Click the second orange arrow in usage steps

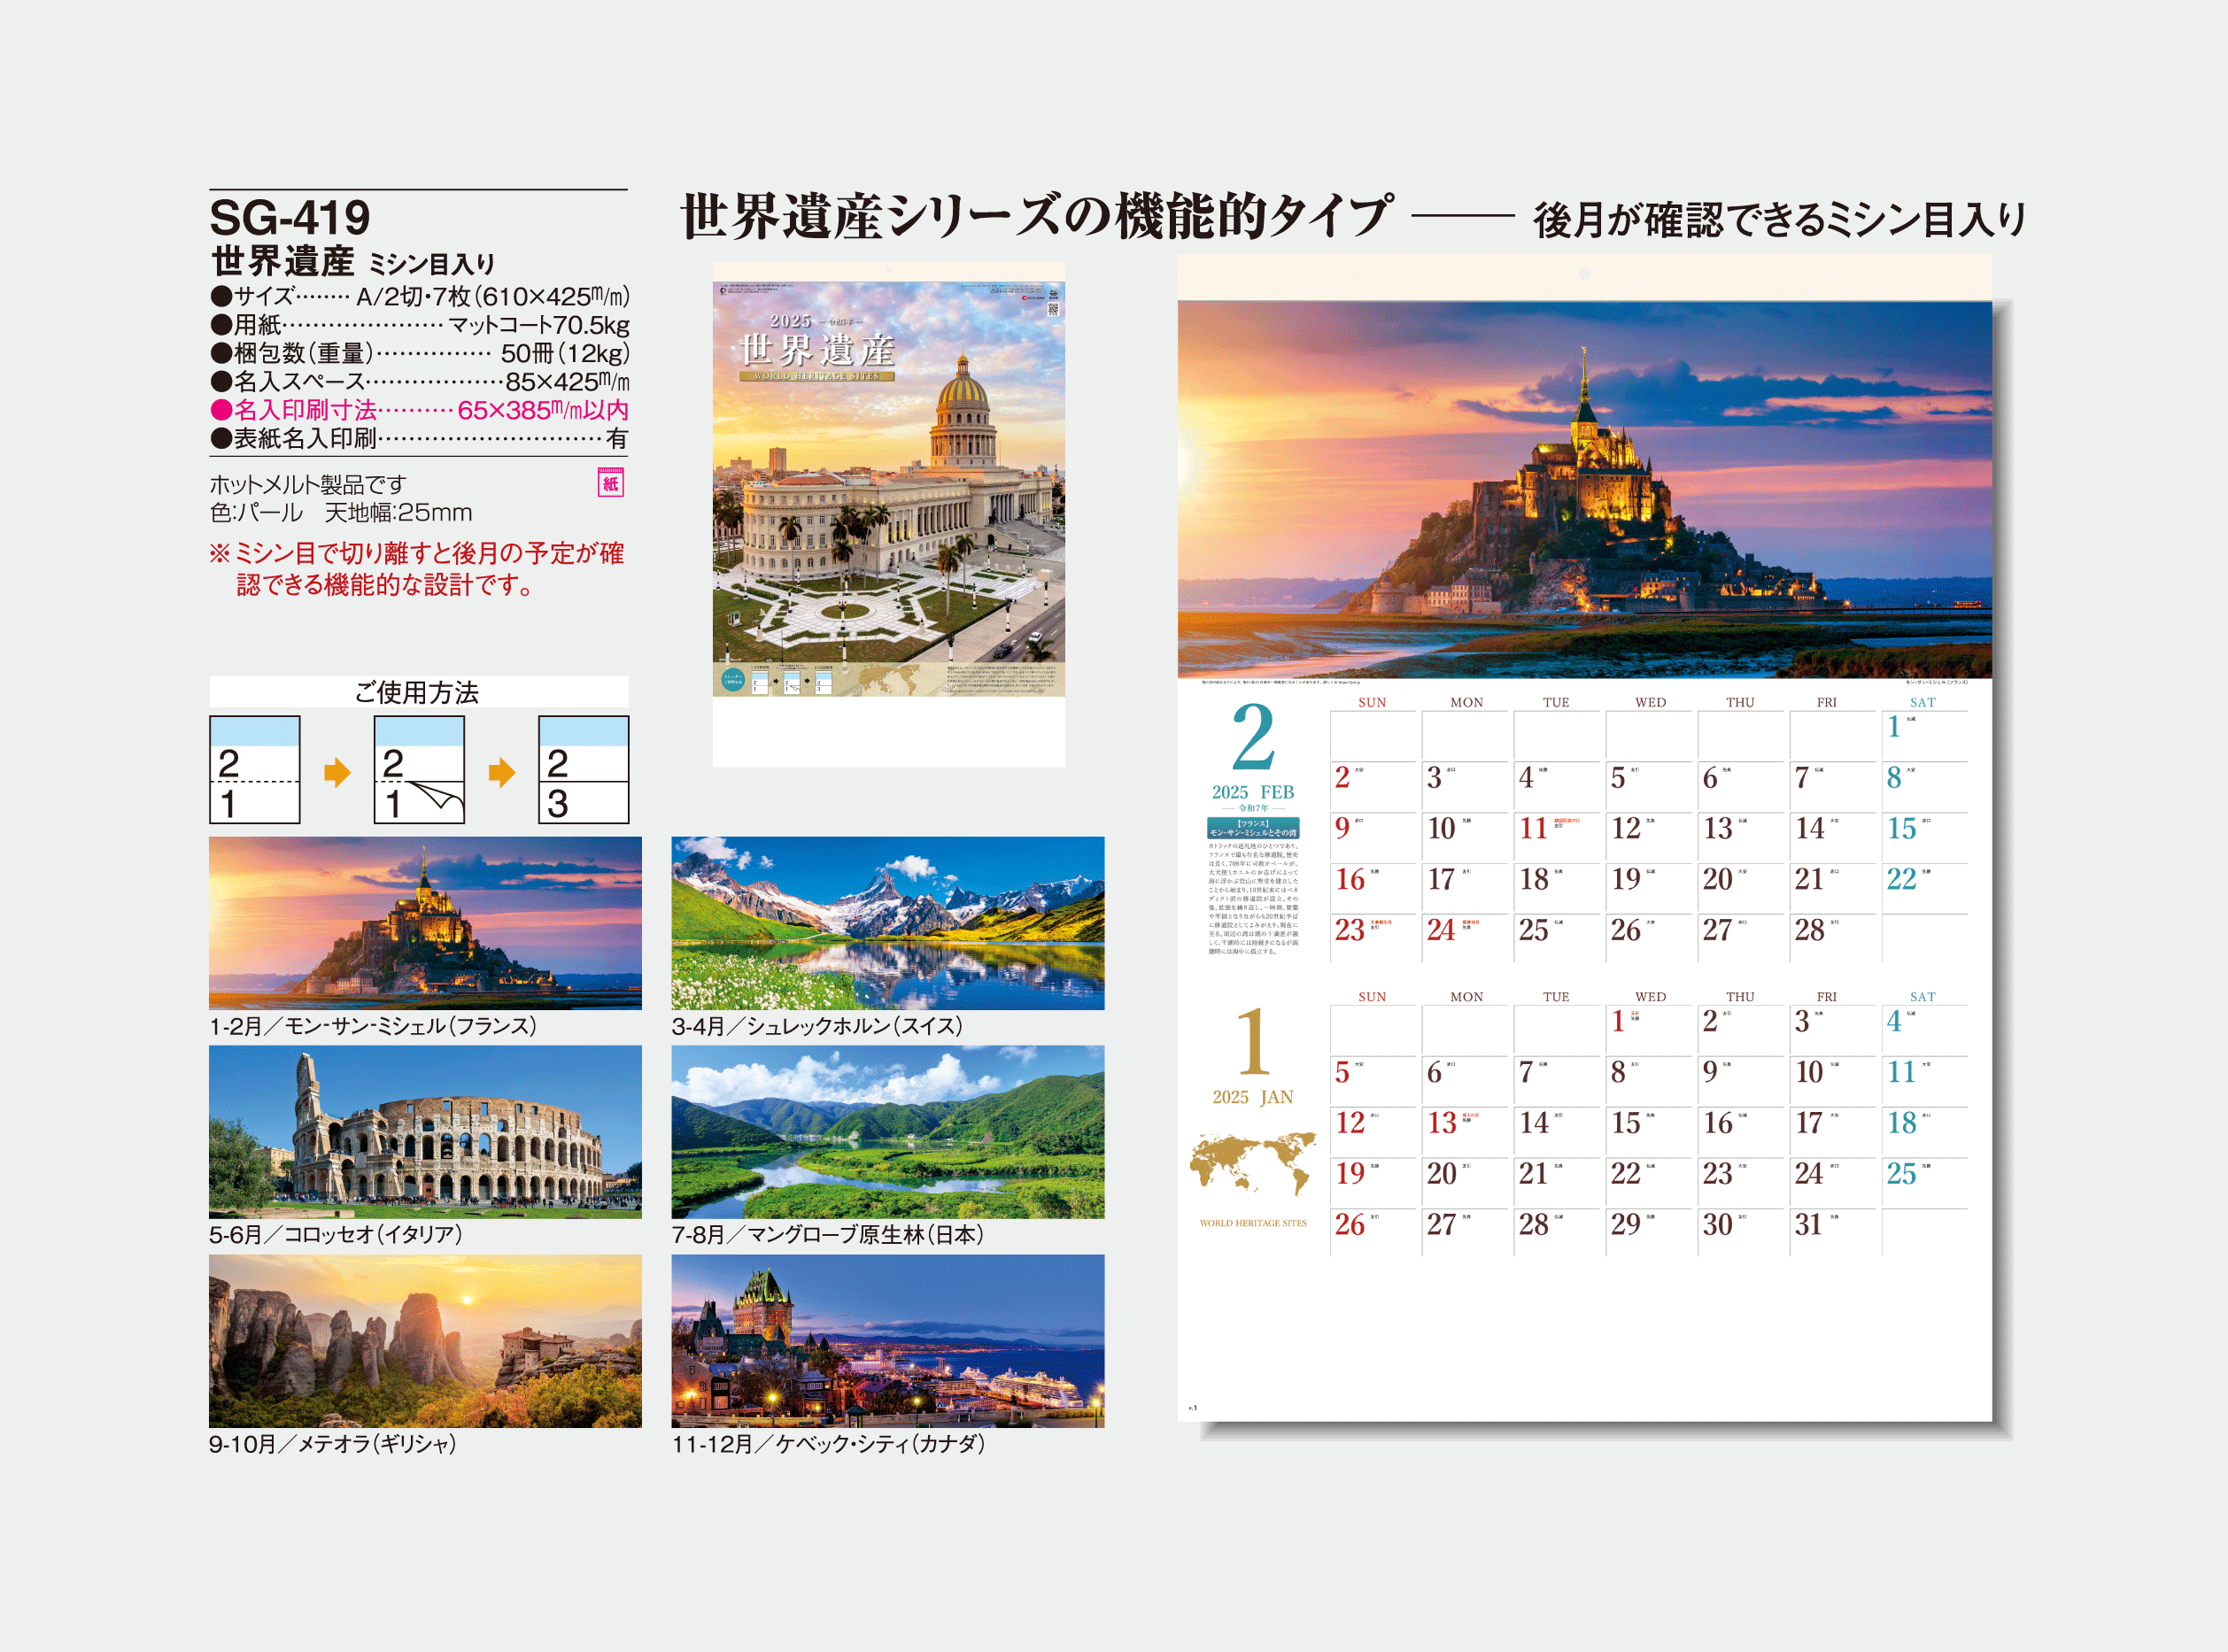pyautogui.click(x=501, y=772)
